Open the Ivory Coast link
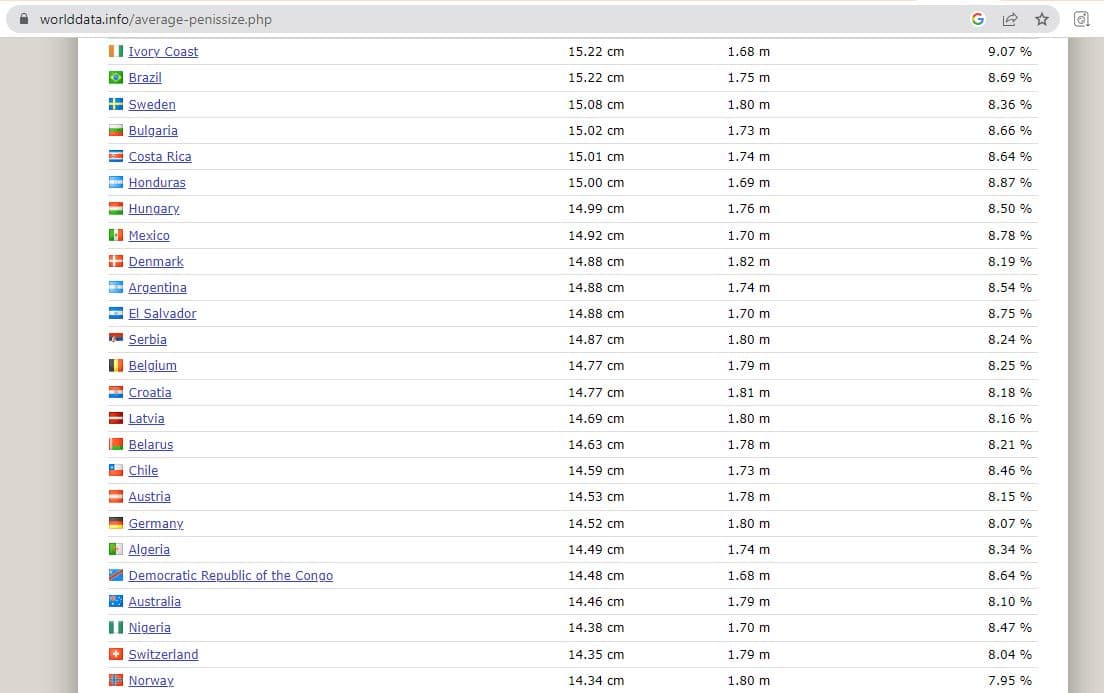 (163, 51)
